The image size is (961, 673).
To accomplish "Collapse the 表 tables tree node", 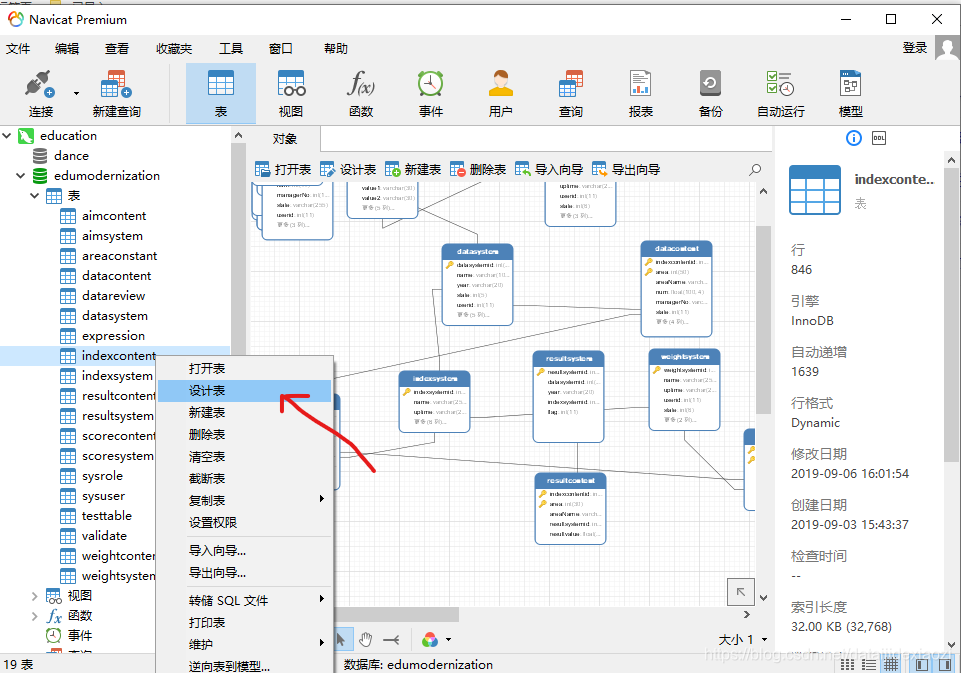I will pyautogui.click(x=35, y=196).
